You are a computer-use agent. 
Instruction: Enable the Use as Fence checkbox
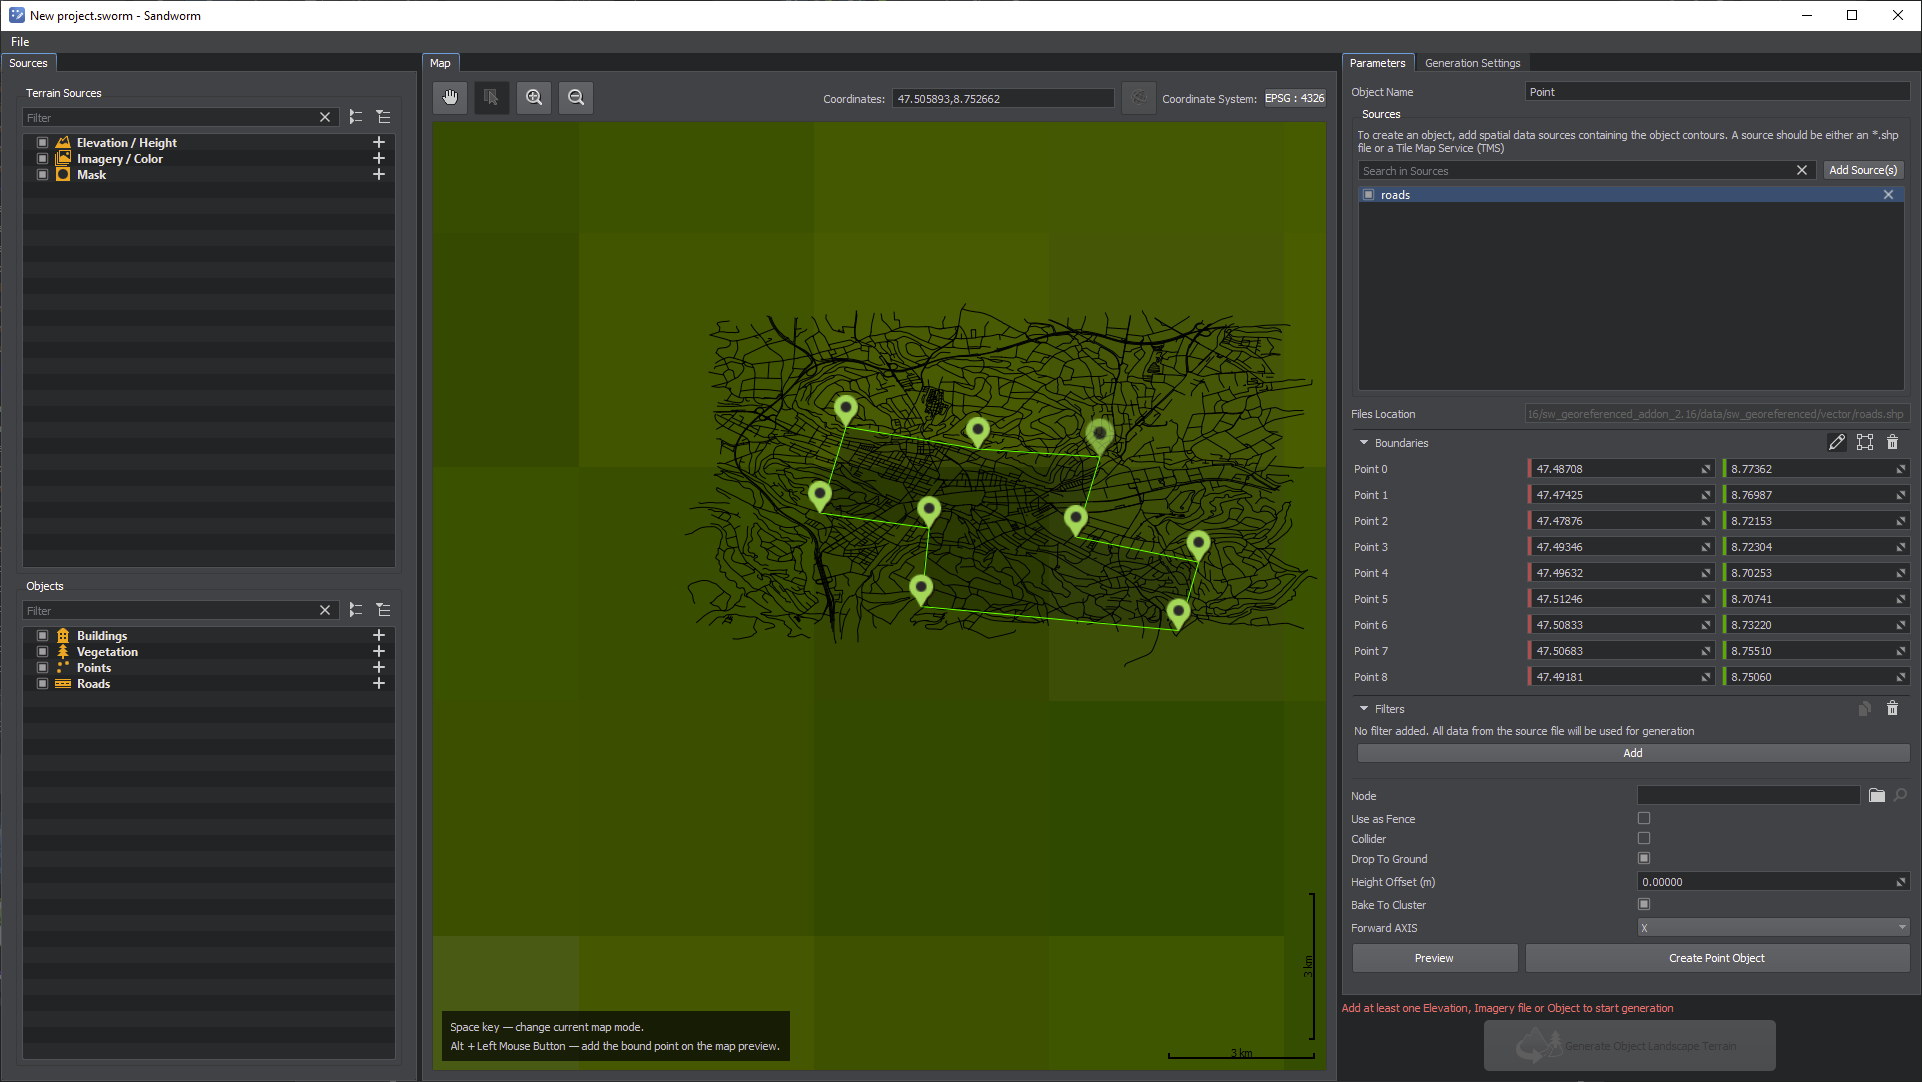(x=1644, y=818)
